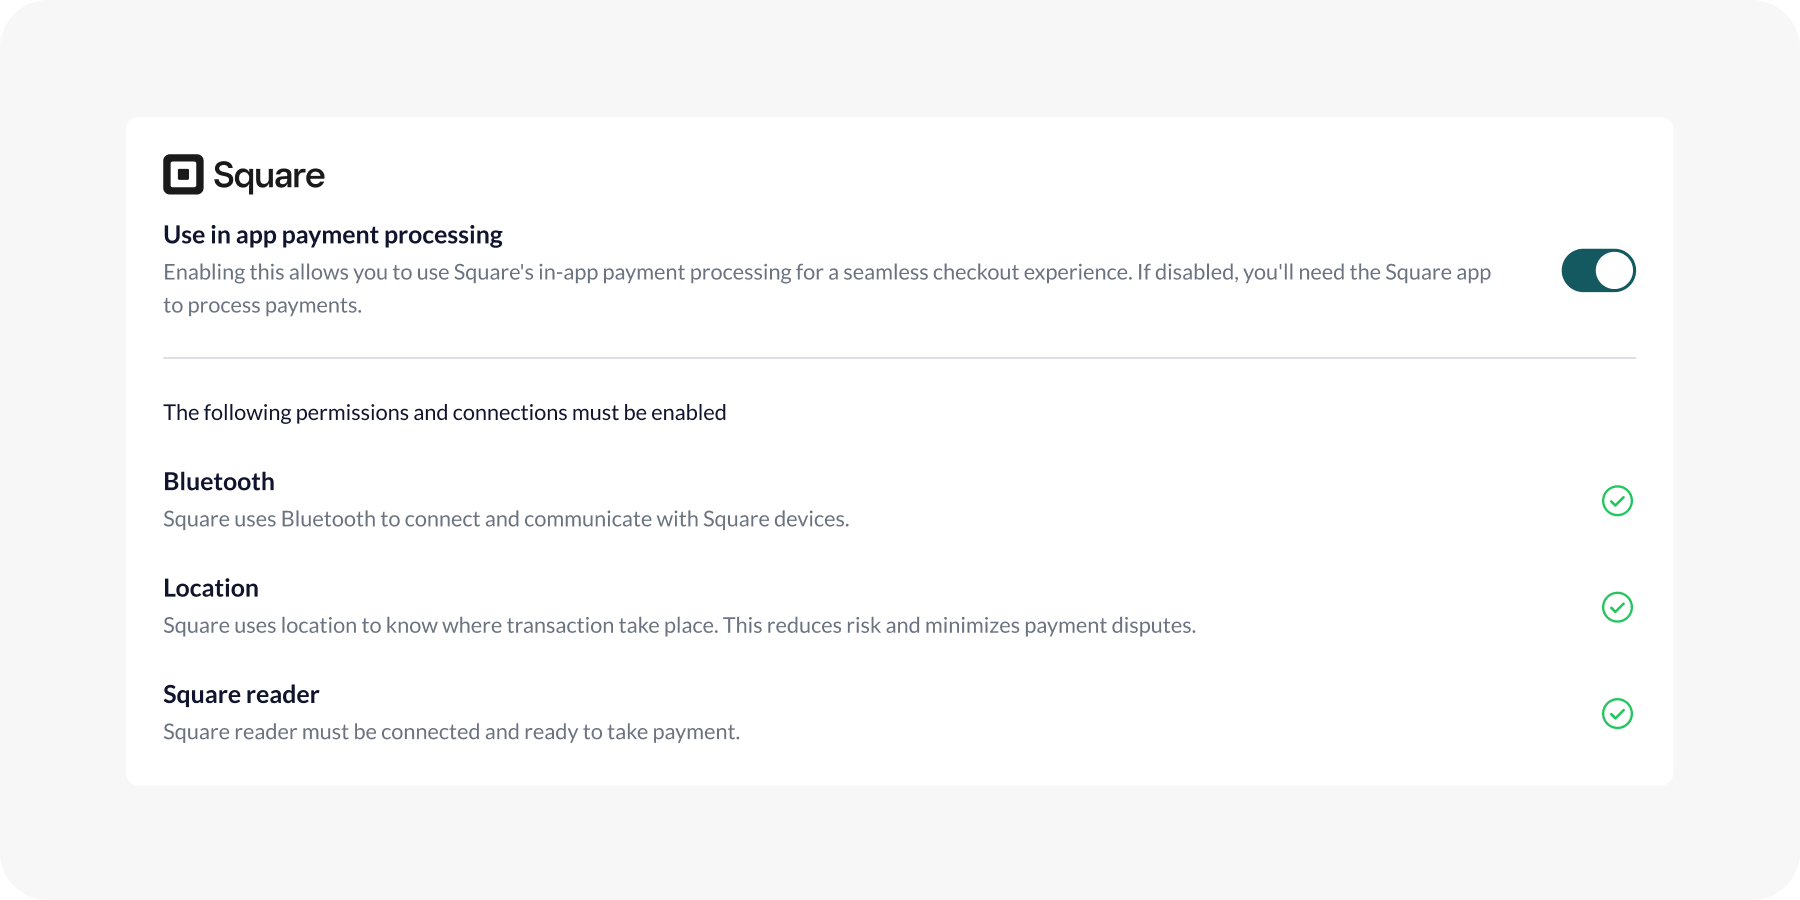The image size is (1800, 900).
Task: Select the Square reader heading
Action: [x=241, y=695]
